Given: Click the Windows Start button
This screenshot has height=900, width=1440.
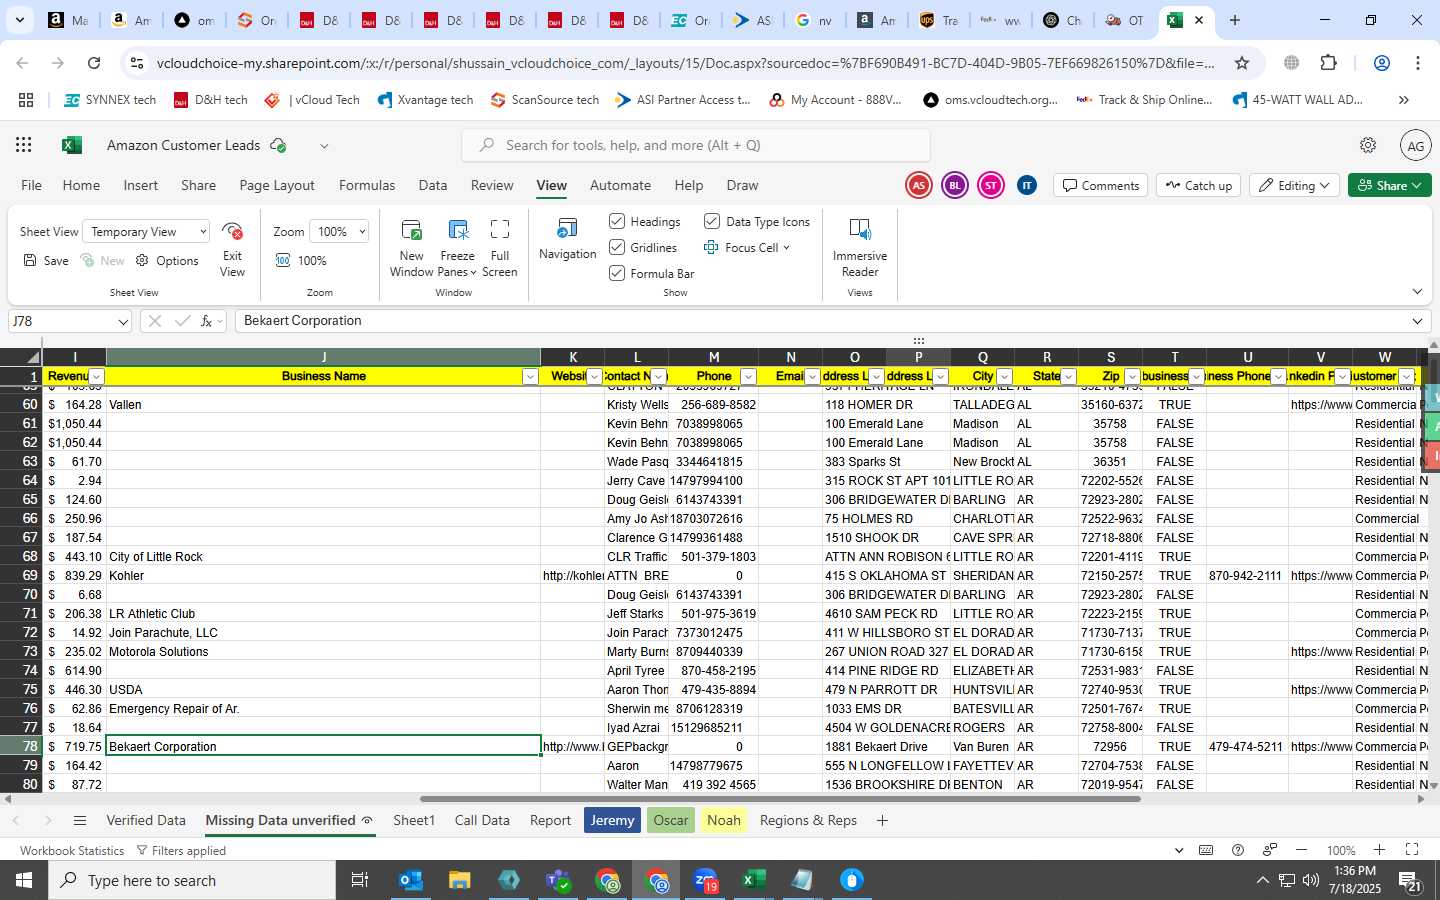Looking at the screenshot, I should point(24,880).
